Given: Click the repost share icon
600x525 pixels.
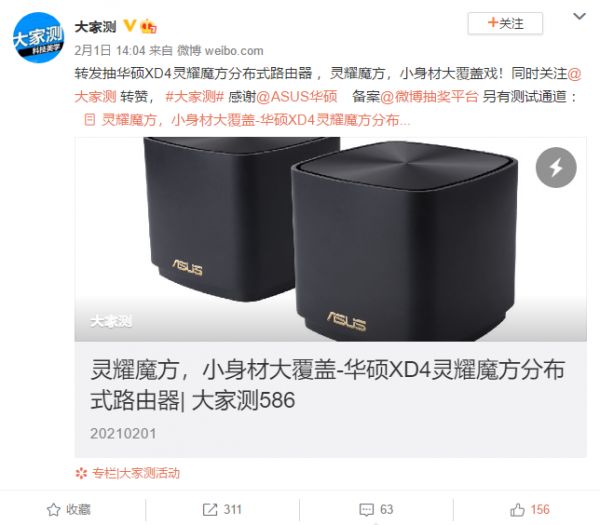Looking at the screenshot, I should pyautogui.click(x=210, y=509).
